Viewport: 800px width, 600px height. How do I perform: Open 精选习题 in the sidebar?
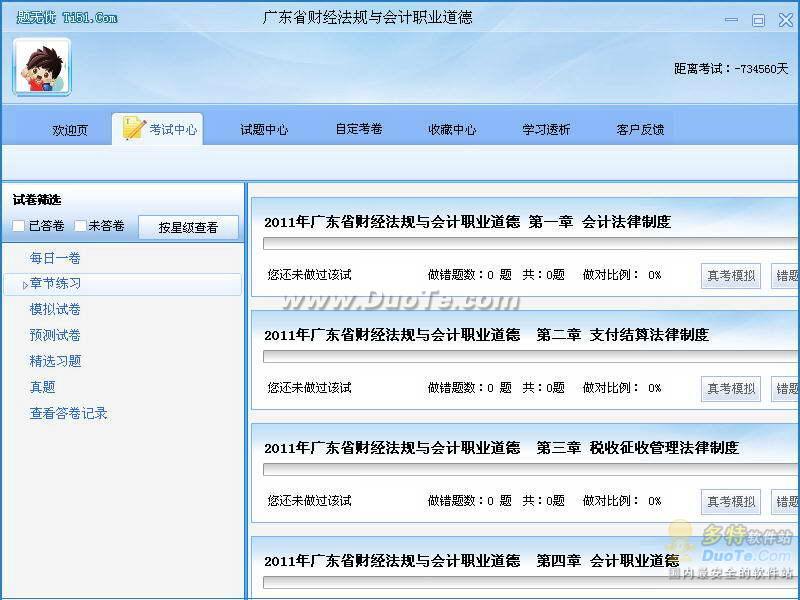point(55,361)
